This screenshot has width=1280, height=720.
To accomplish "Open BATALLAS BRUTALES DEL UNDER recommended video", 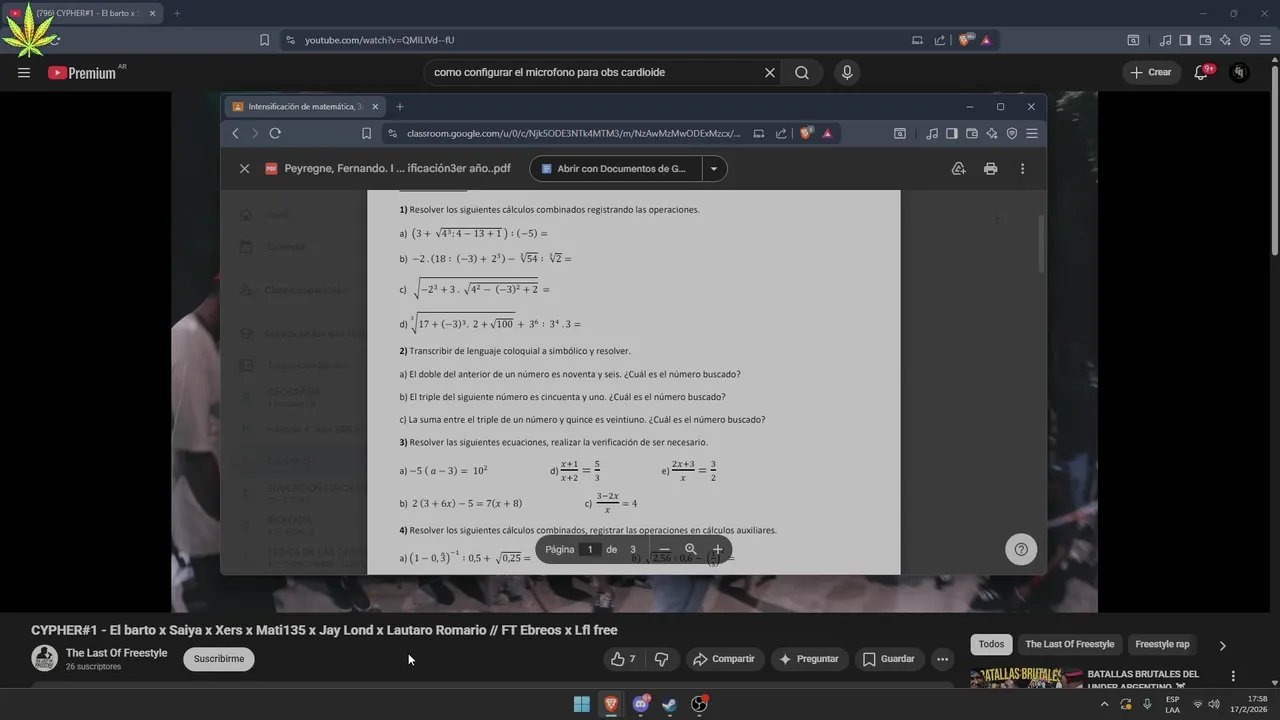I will click(x=1143, y=680).
